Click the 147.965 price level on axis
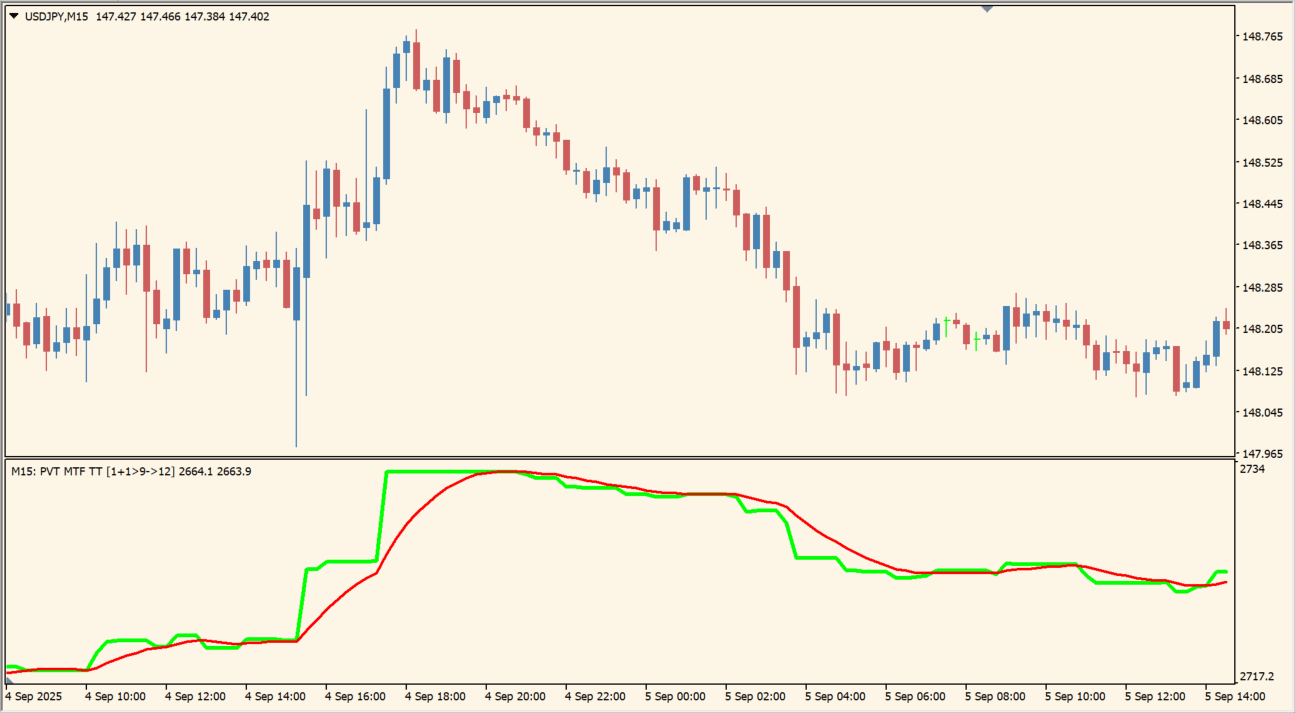1295x713 pixels. click(x=1261, y=454)
